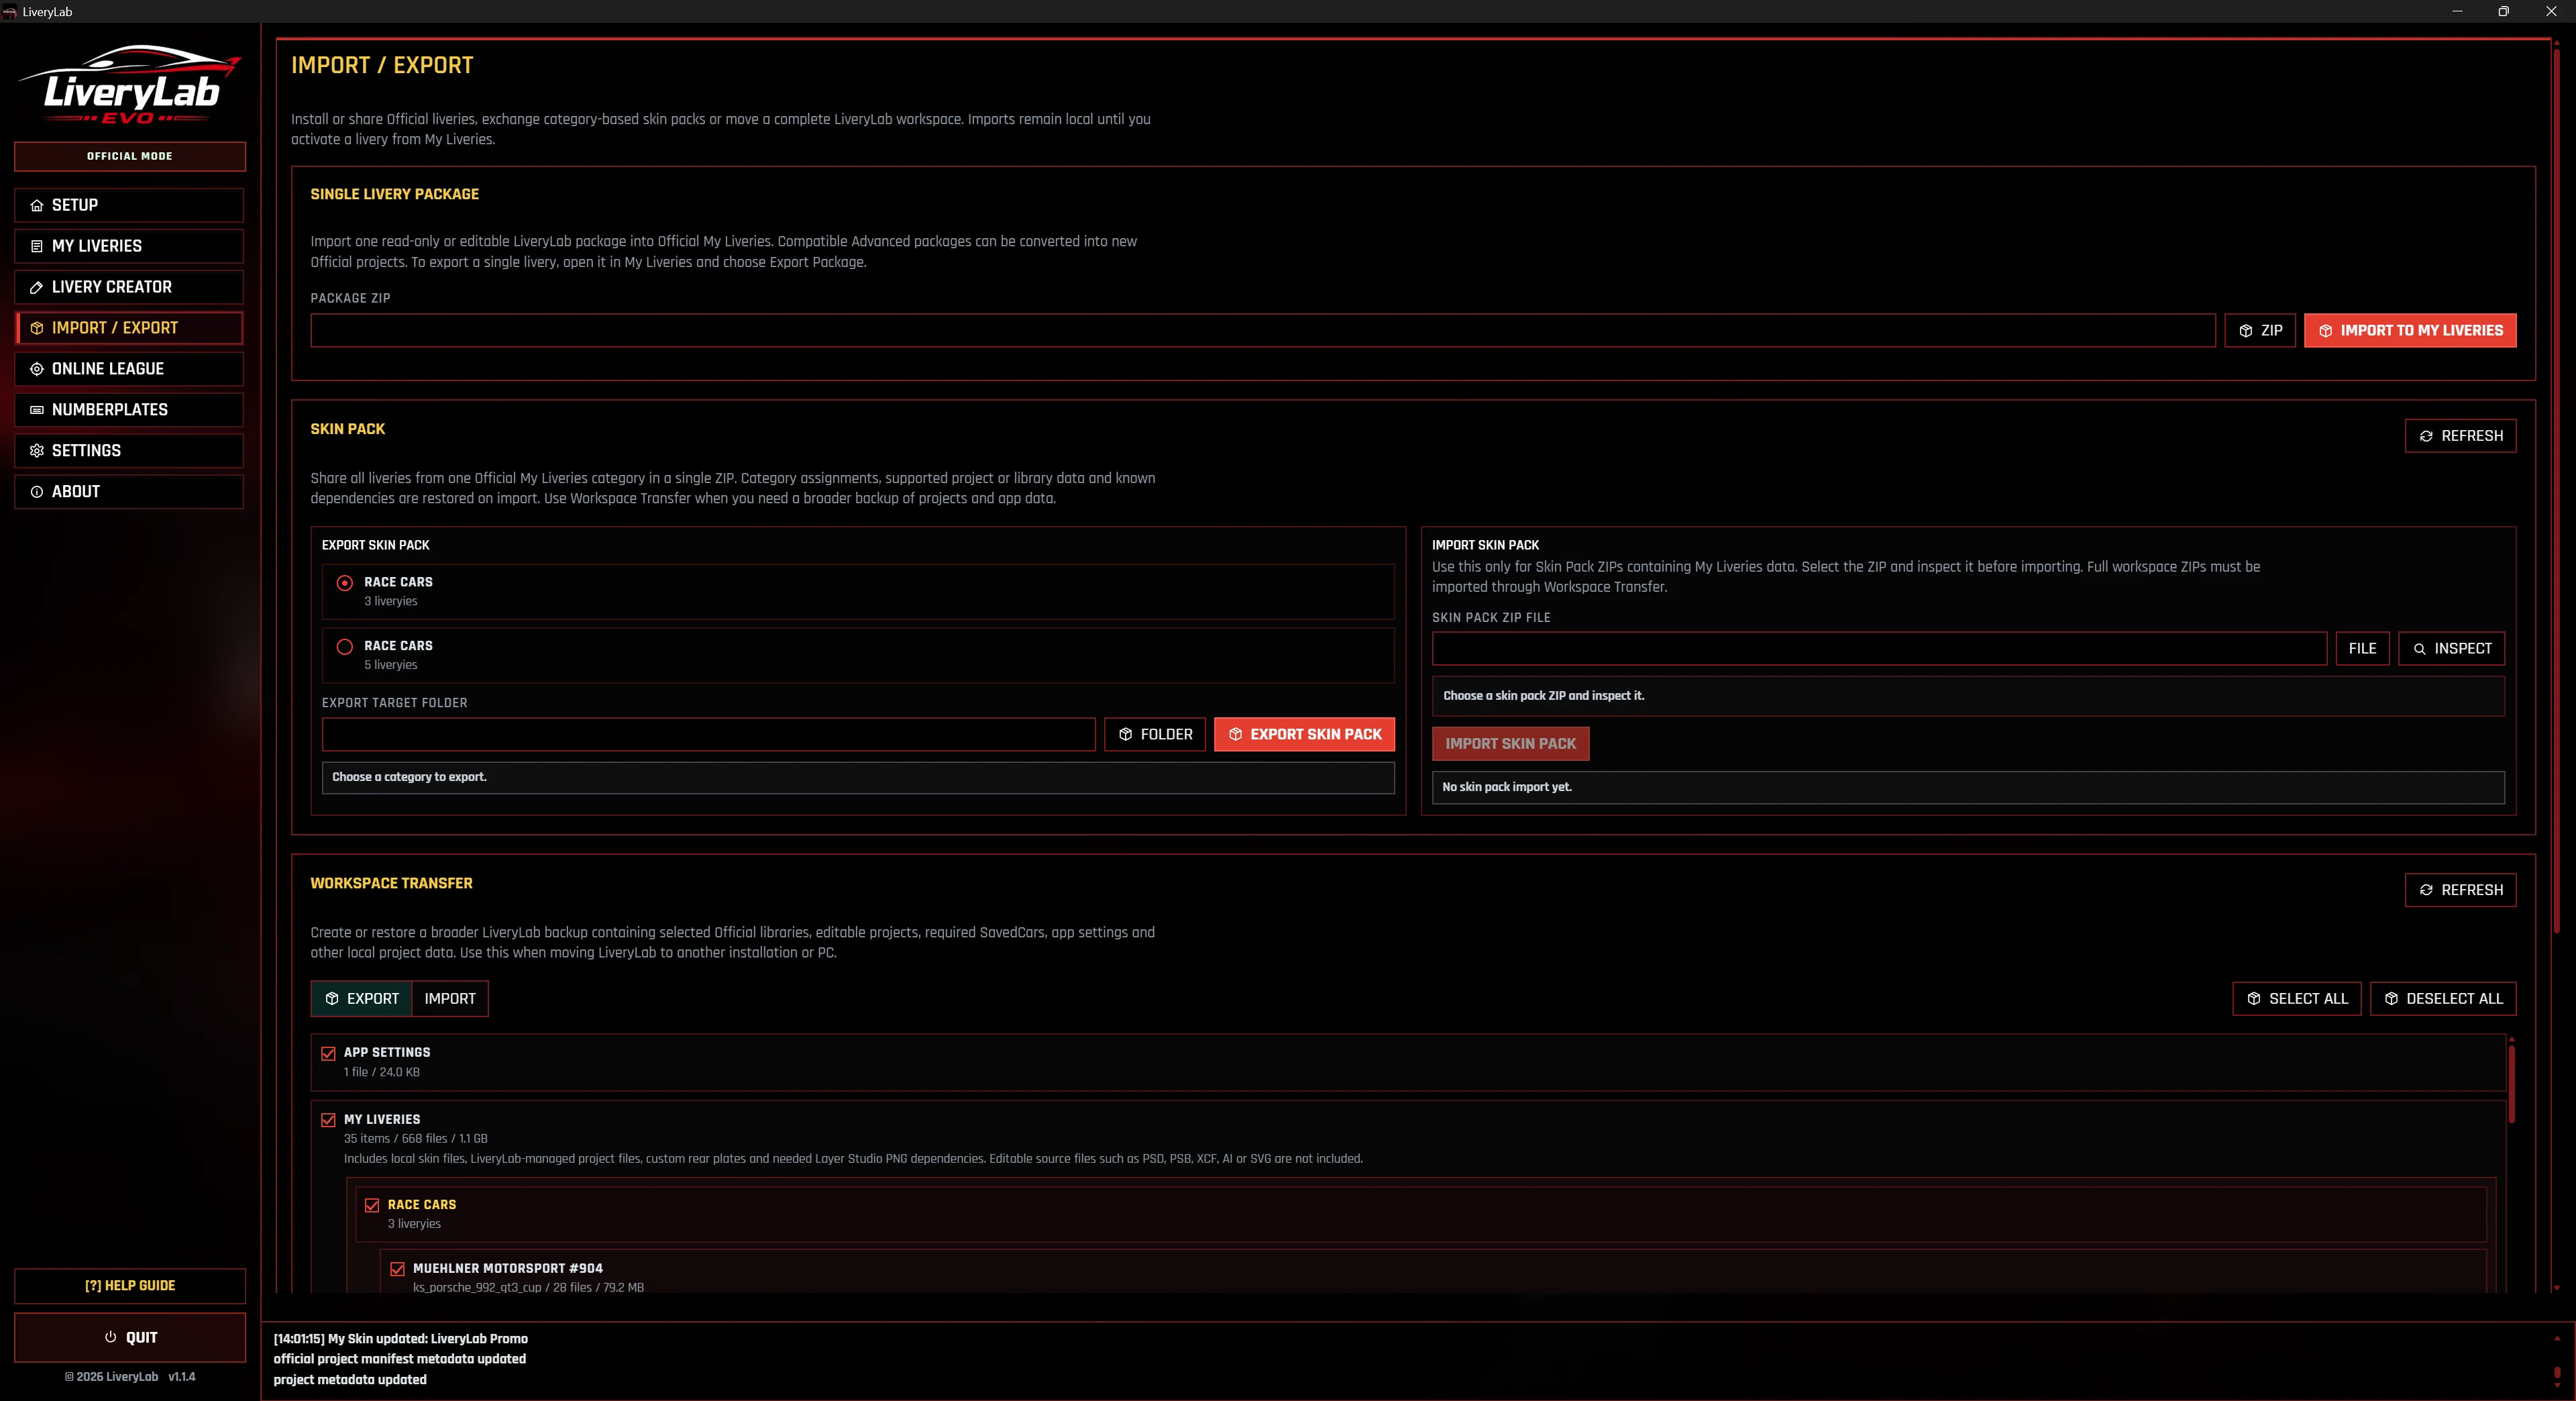The height and width of the screenshot is (1401, 2576).
Task: Select Race Cars 5 liveries radio option
Action: (344, 647)
